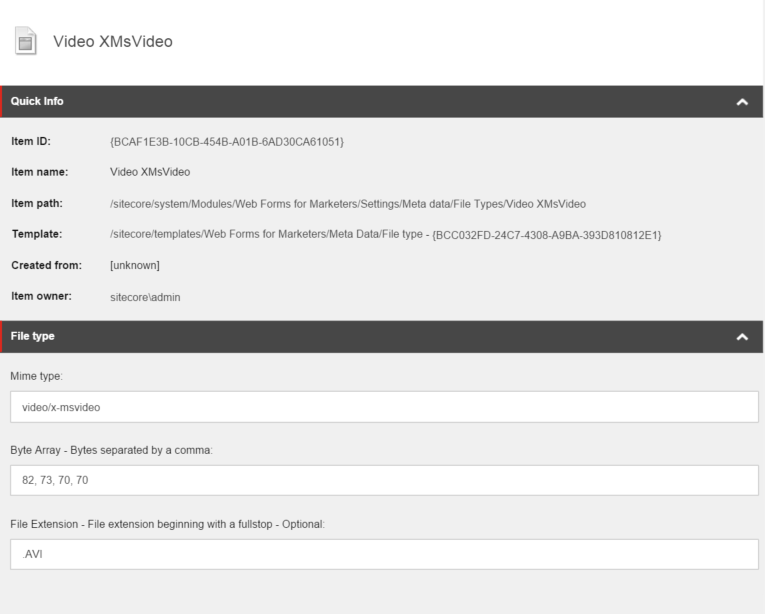Image resolution: width=765 pixels, height=614 pixels.
Task: Click the Template label in Quick Info
Action: (x=37, y=234)
